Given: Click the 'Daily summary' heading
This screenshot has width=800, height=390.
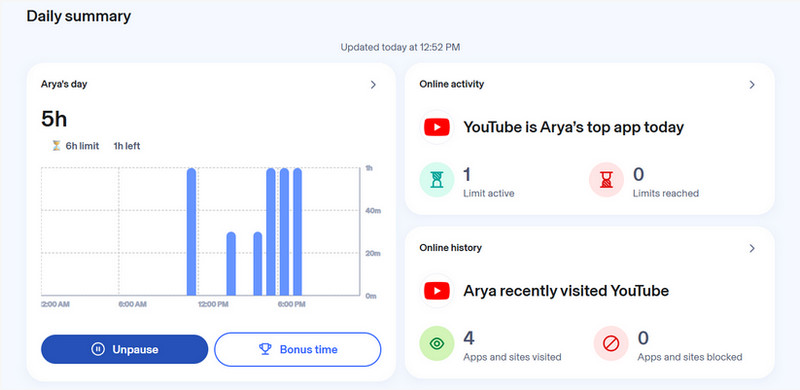Looking at the screenshot, I should tap(79, 16).
